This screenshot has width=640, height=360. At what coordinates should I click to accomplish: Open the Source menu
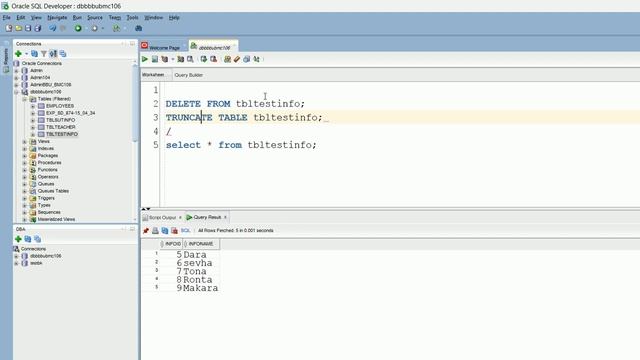95,18
